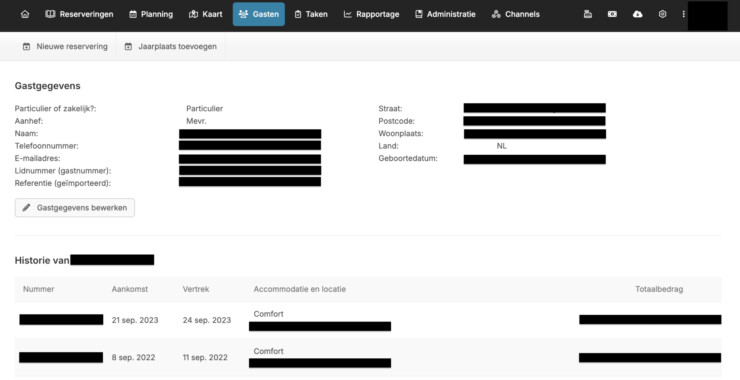This screenshot has width=740, height=380.
Task: Click the cash register icon
Action: pyautogui.click(x=588, y=14)
